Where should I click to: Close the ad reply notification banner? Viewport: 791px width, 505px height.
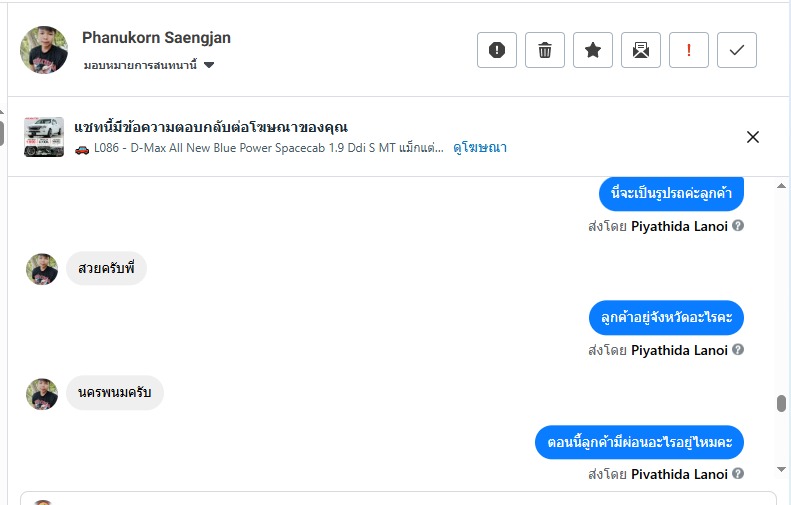[753, 137]
